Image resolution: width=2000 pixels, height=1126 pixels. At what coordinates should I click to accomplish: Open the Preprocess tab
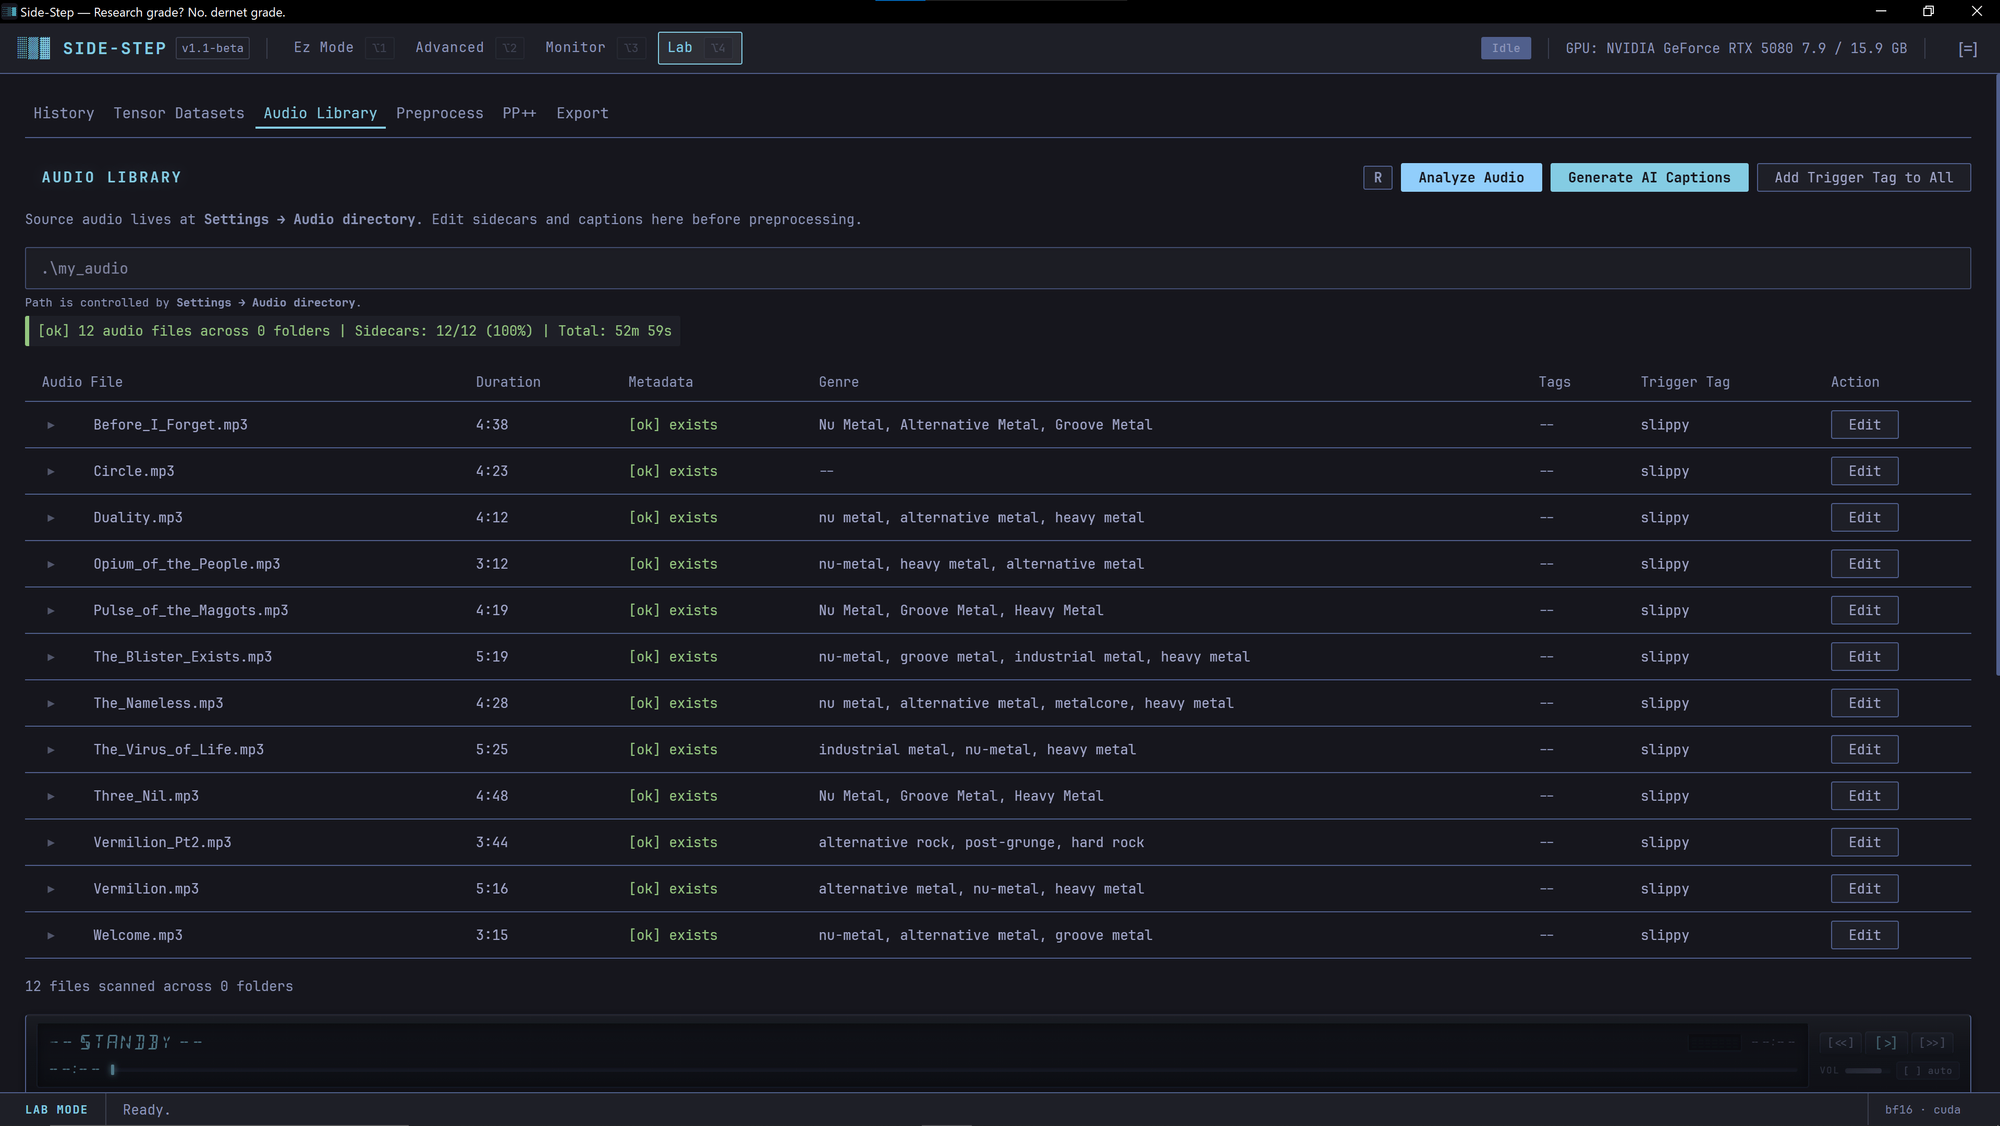439,113
